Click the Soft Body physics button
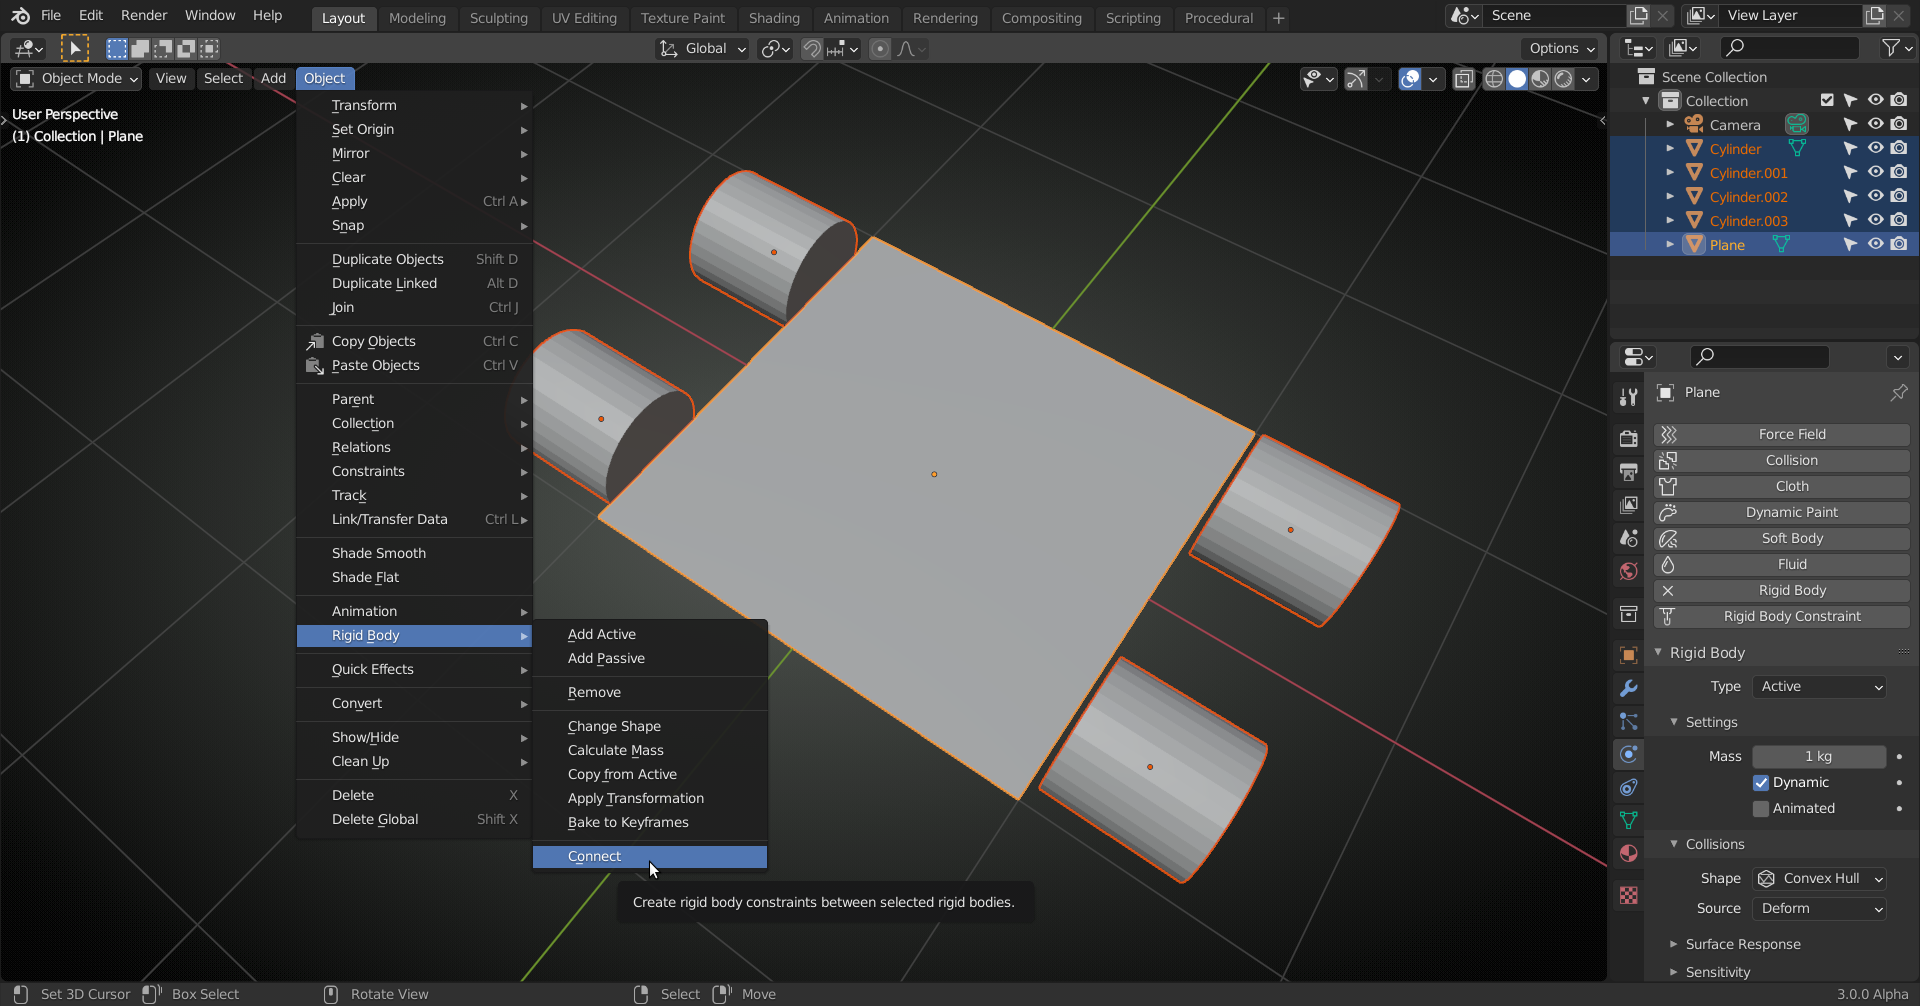Screen dimensions: 1920x1006 click(1791, 539)
